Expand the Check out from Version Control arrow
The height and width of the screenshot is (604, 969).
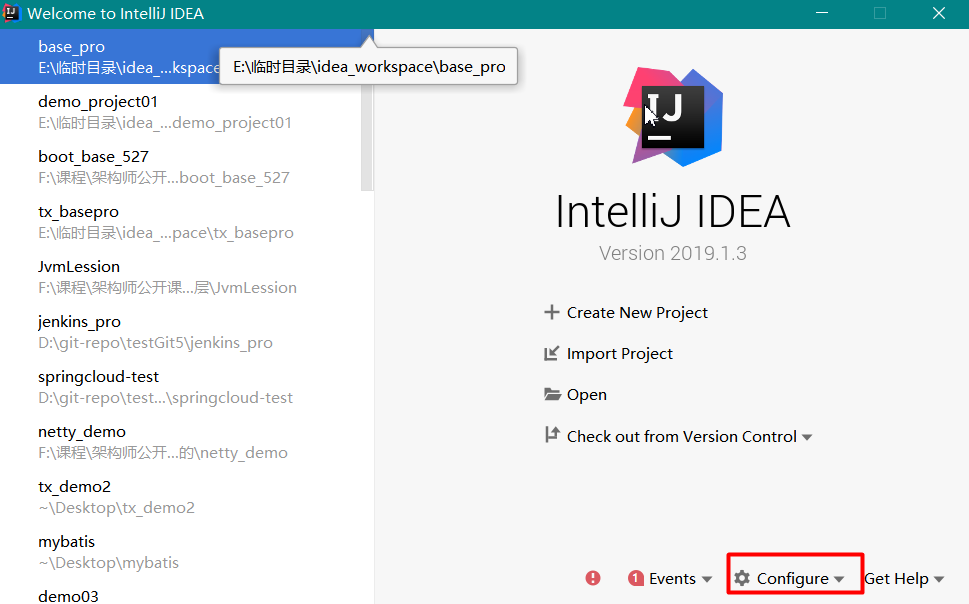coord(806,437)
